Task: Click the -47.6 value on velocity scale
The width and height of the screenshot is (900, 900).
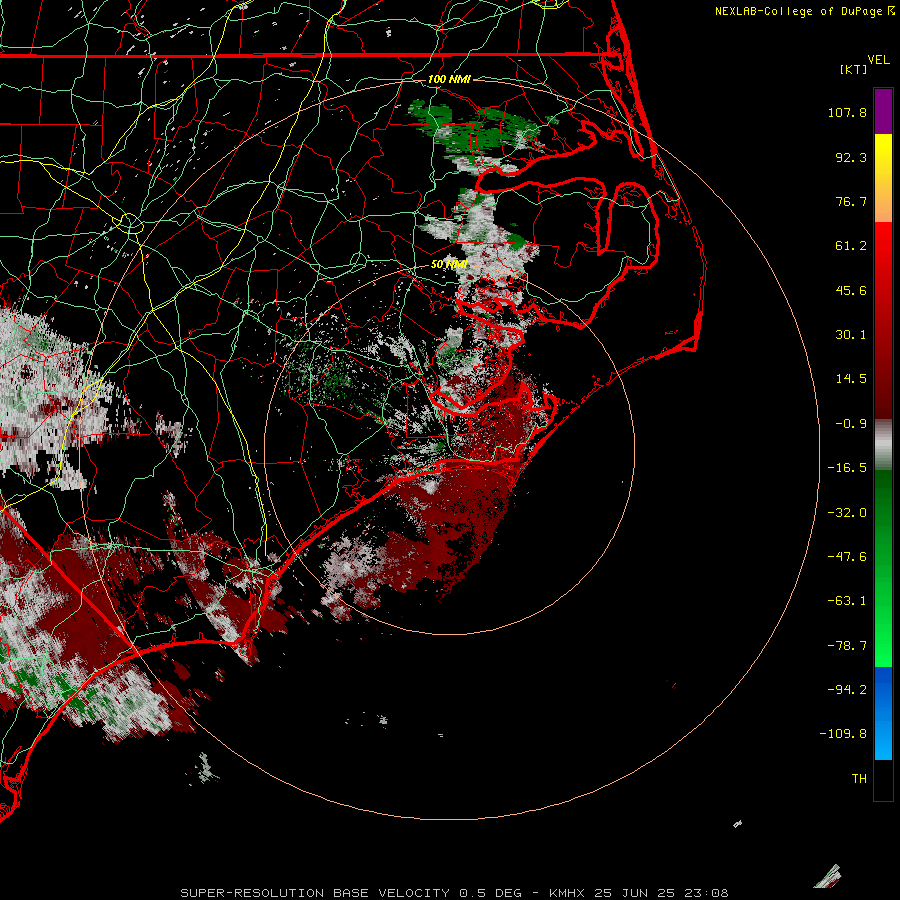Action: point(847,557)
